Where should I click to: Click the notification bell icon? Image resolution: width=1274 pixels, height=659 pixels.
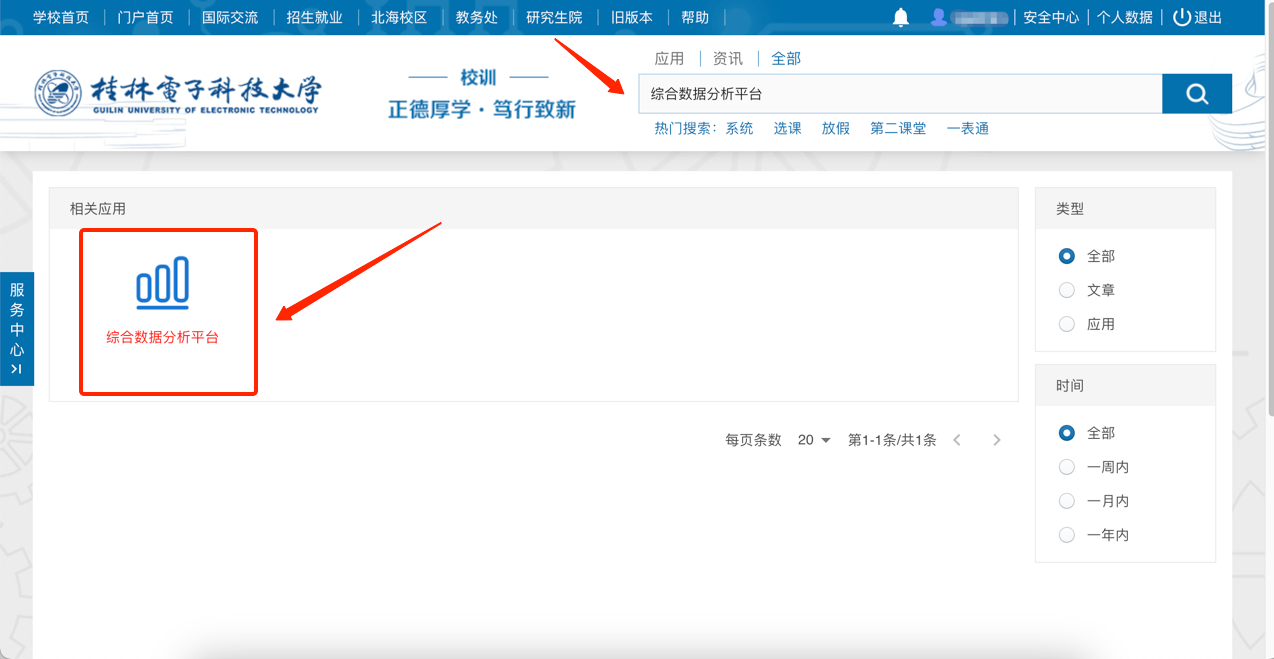point(901,17)
